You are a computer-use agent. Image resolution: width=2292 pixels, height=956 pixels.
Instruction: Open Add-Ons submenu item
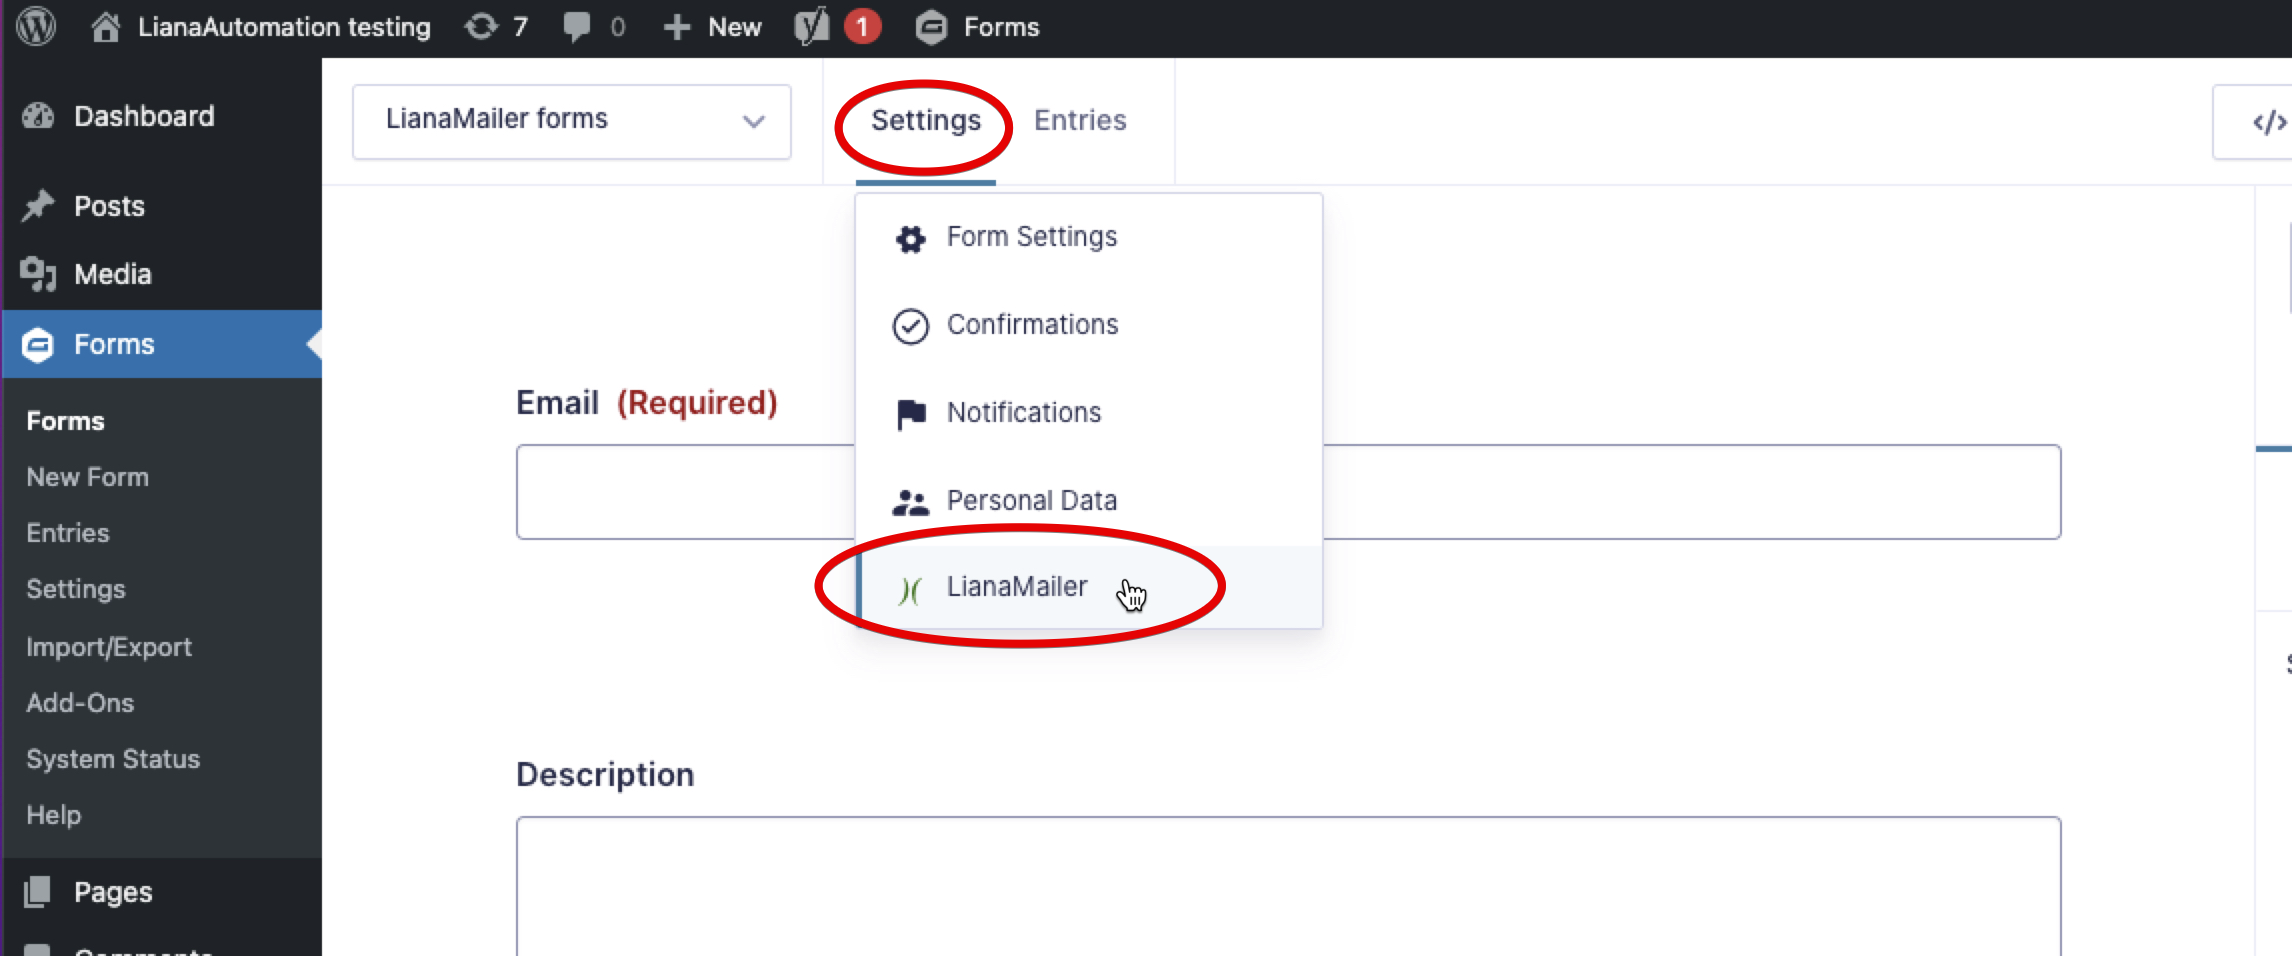[x=80, y=703]
